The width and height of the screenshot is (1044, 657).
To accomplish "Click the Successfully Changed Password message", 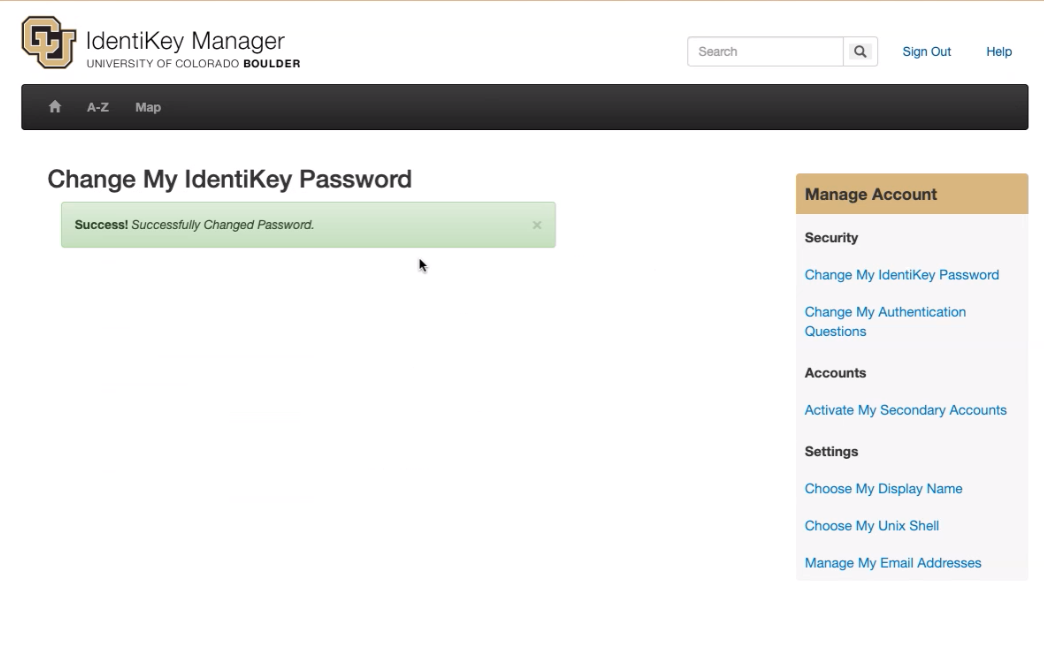I will [x=222, y=225].
